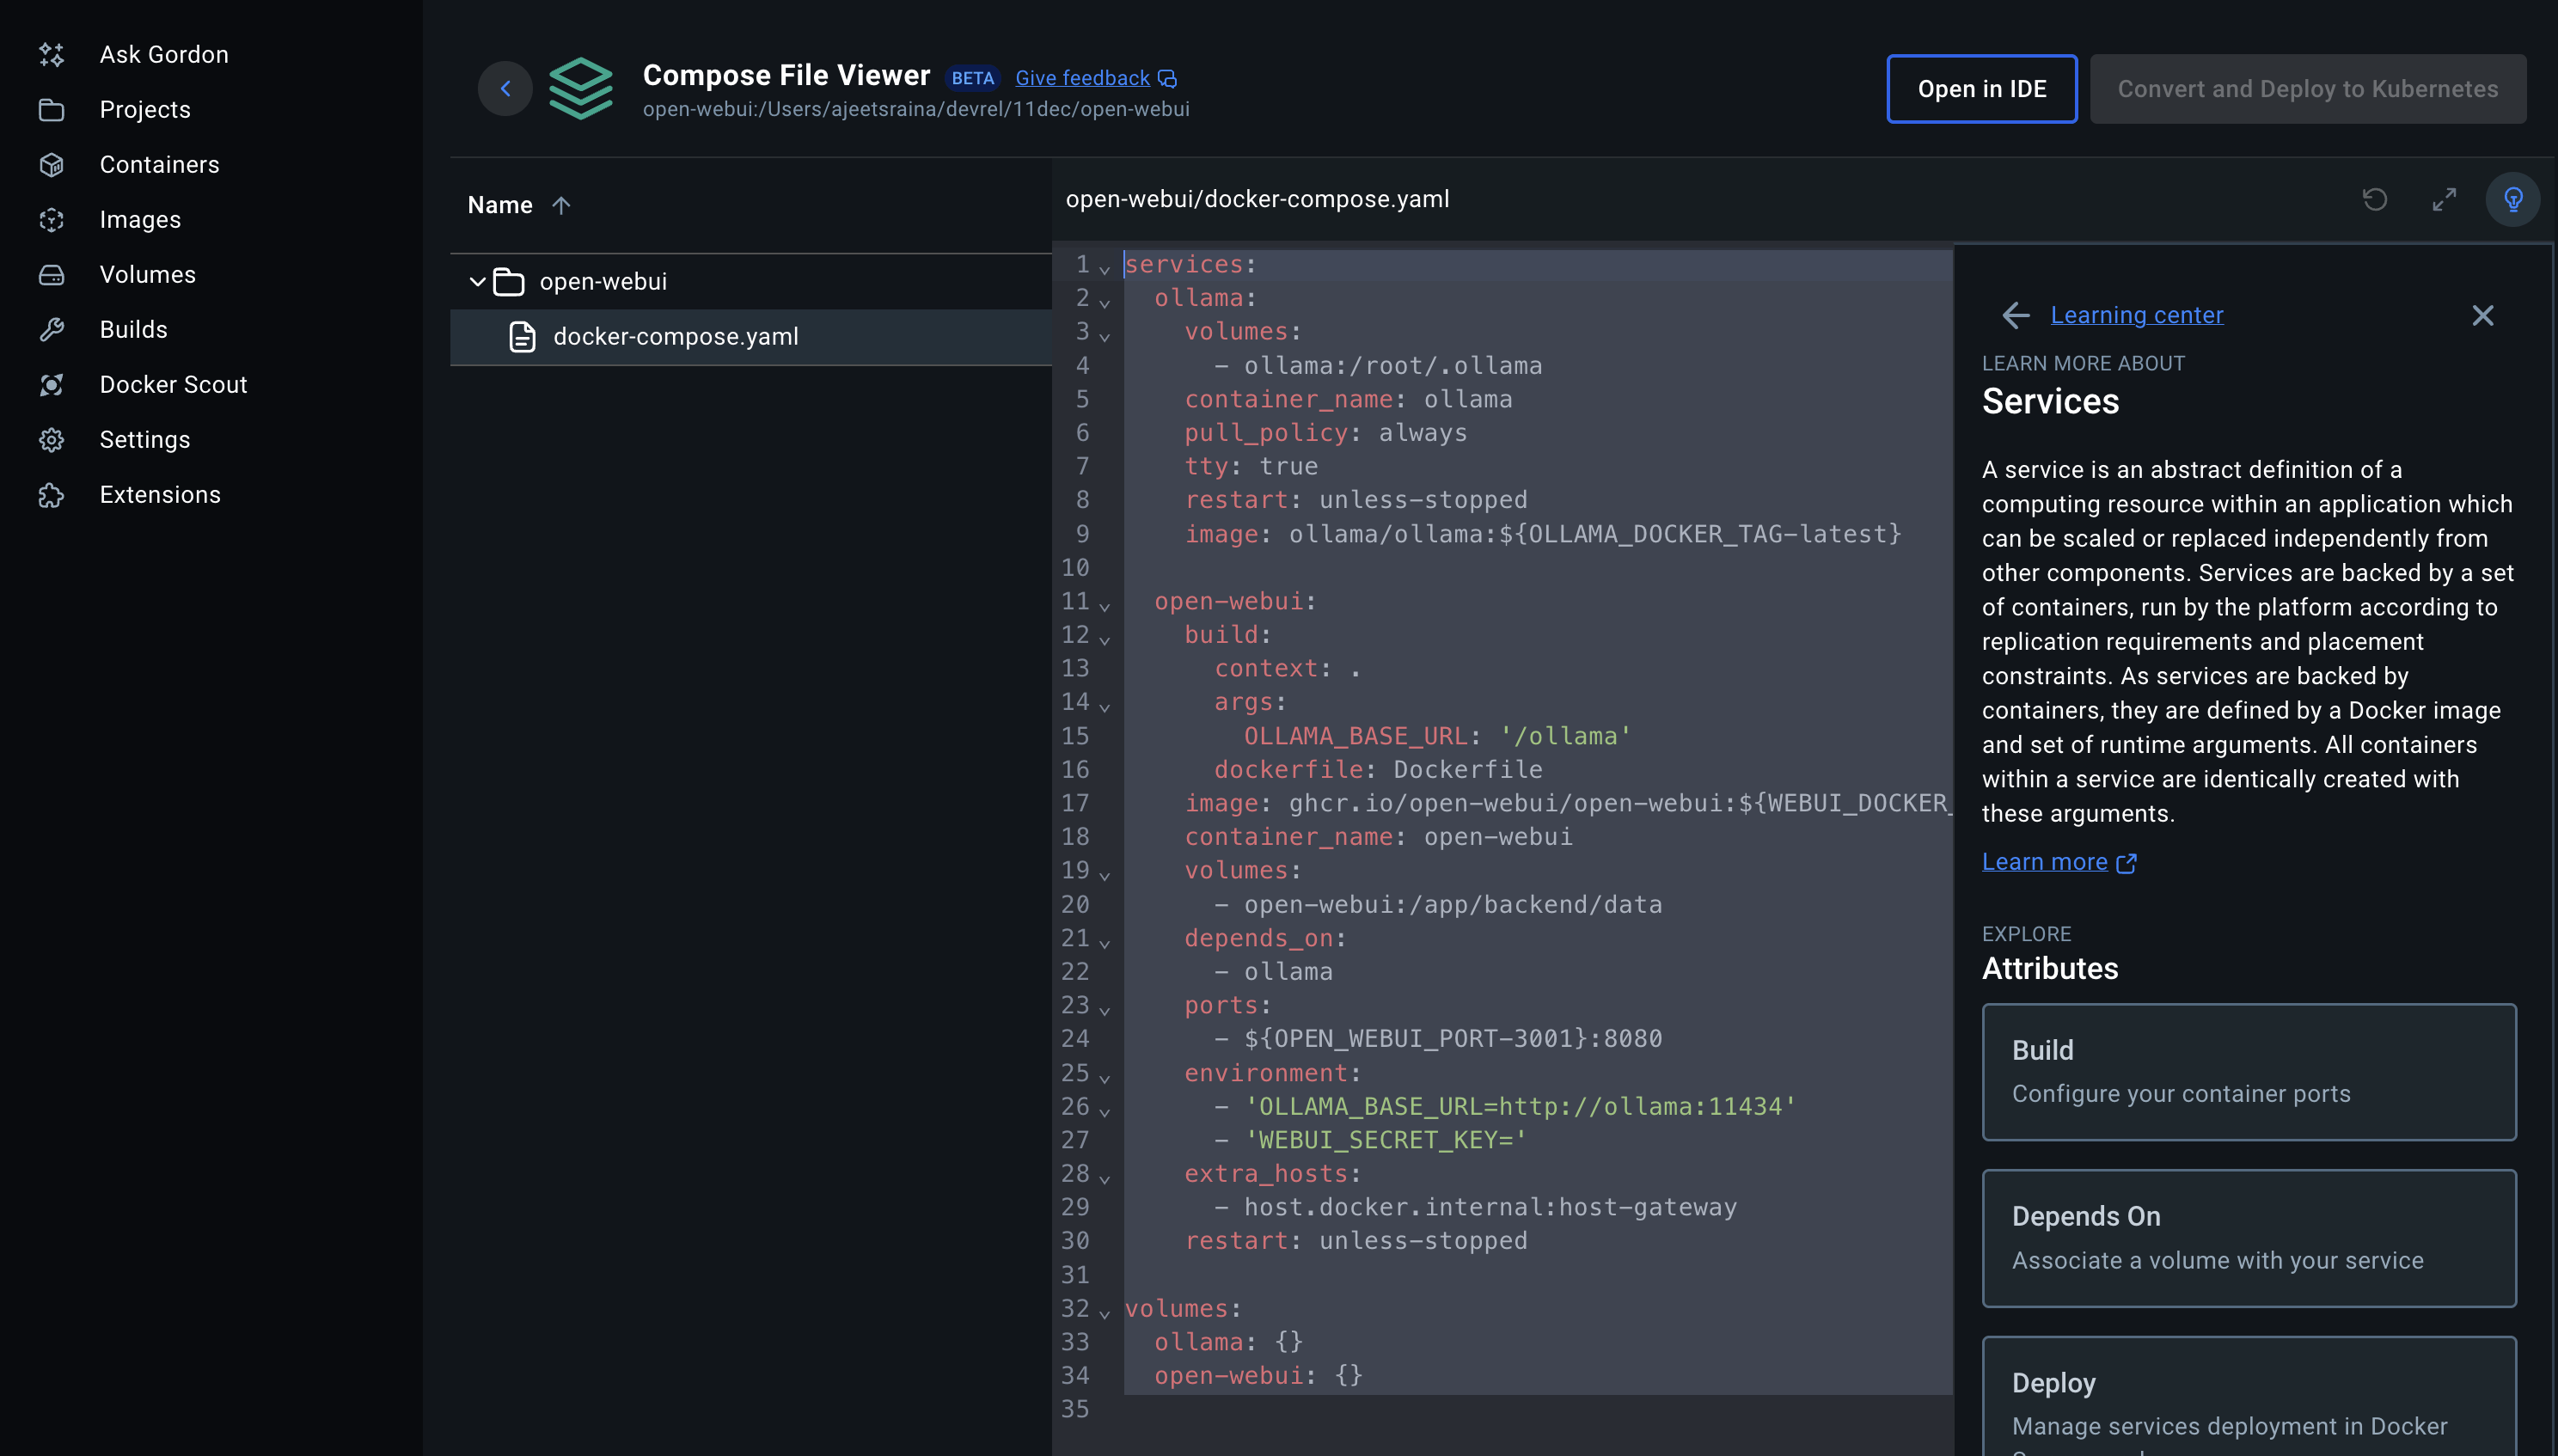Click the Open in IDE button
2558x1456 pixels.
pos(1981,88)
